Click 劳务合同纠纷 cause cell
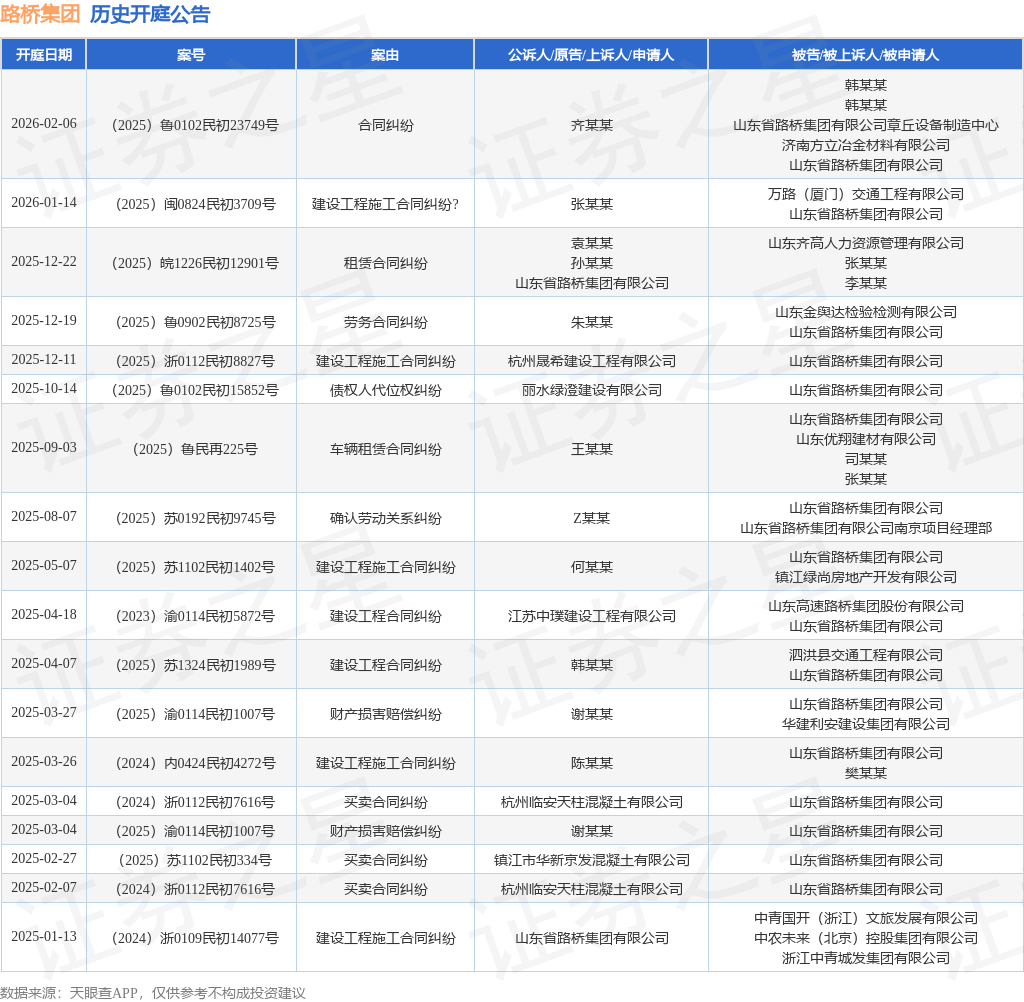This screenshot has width=1024, height=1002. tap(385, 322)
